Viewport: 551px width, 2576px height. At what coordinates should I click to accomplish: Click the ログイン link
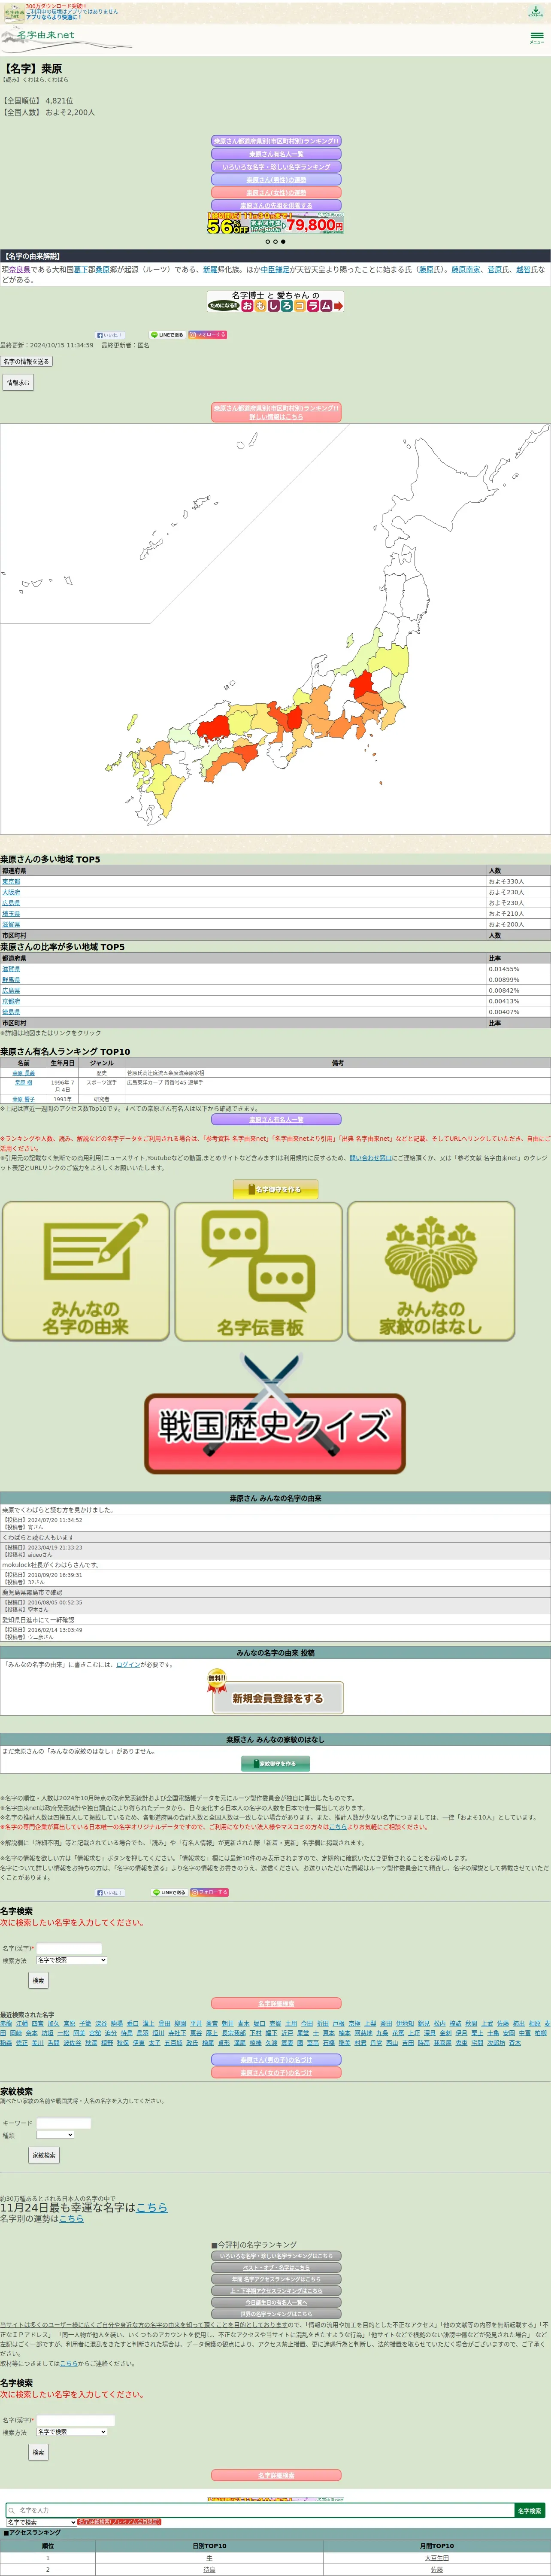[x=128, y=1665]
